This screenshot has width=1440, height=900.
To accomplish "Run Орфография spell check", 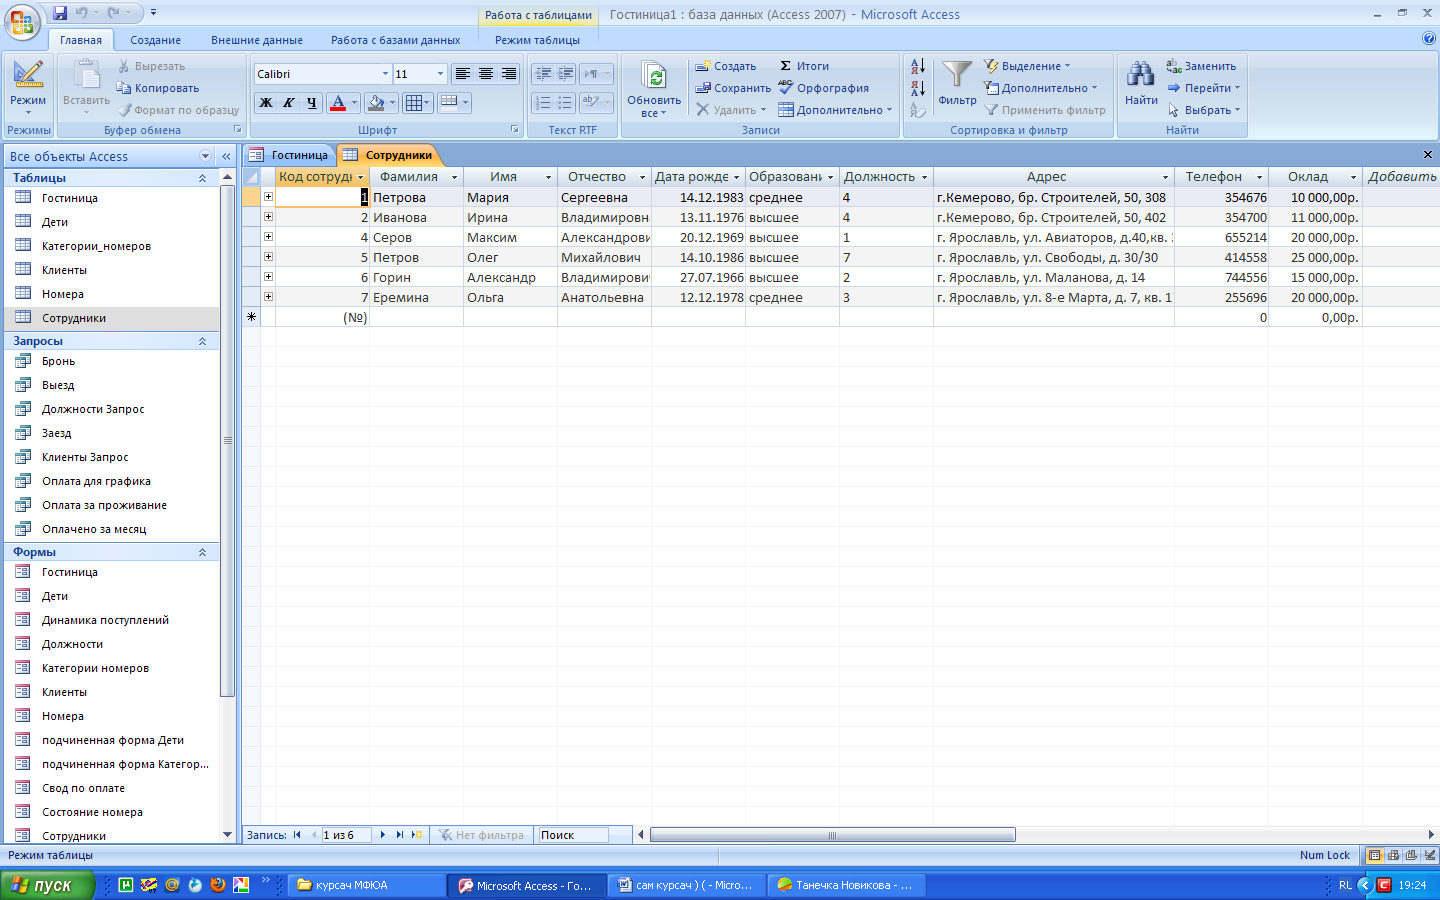I will [x=824, y=88].
